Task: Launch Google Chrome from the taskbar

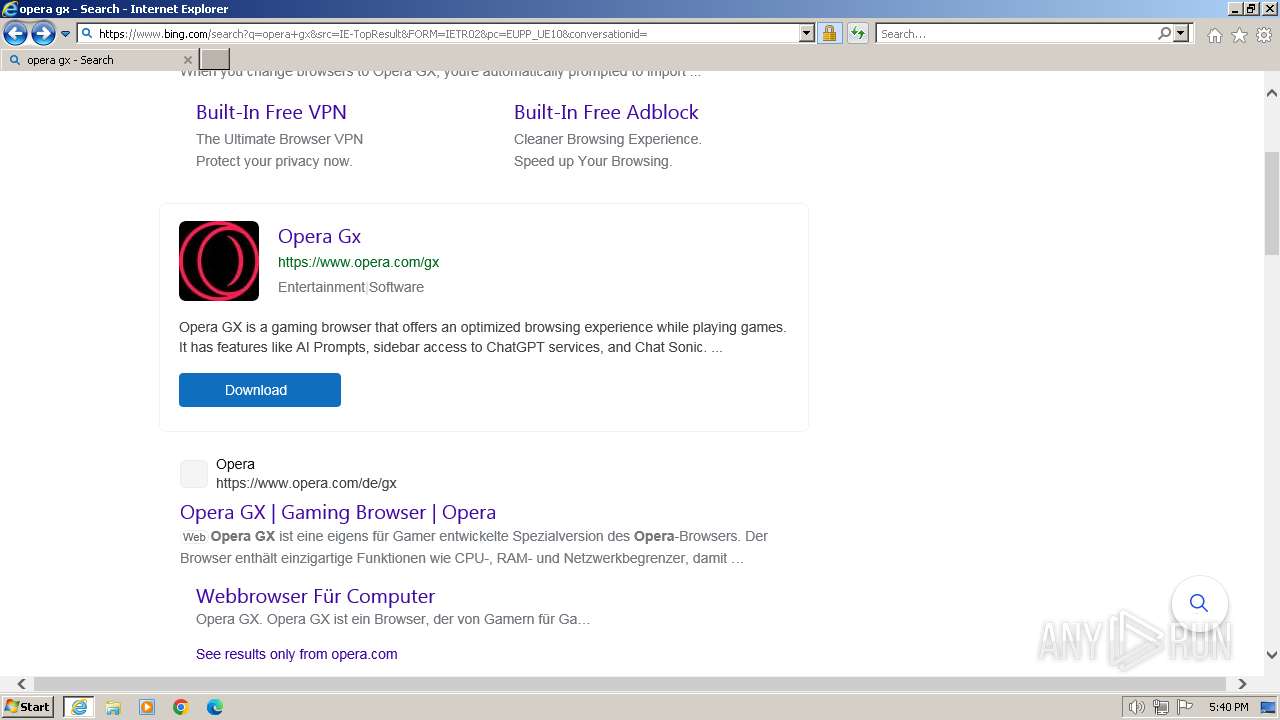Action: [181, 707]
